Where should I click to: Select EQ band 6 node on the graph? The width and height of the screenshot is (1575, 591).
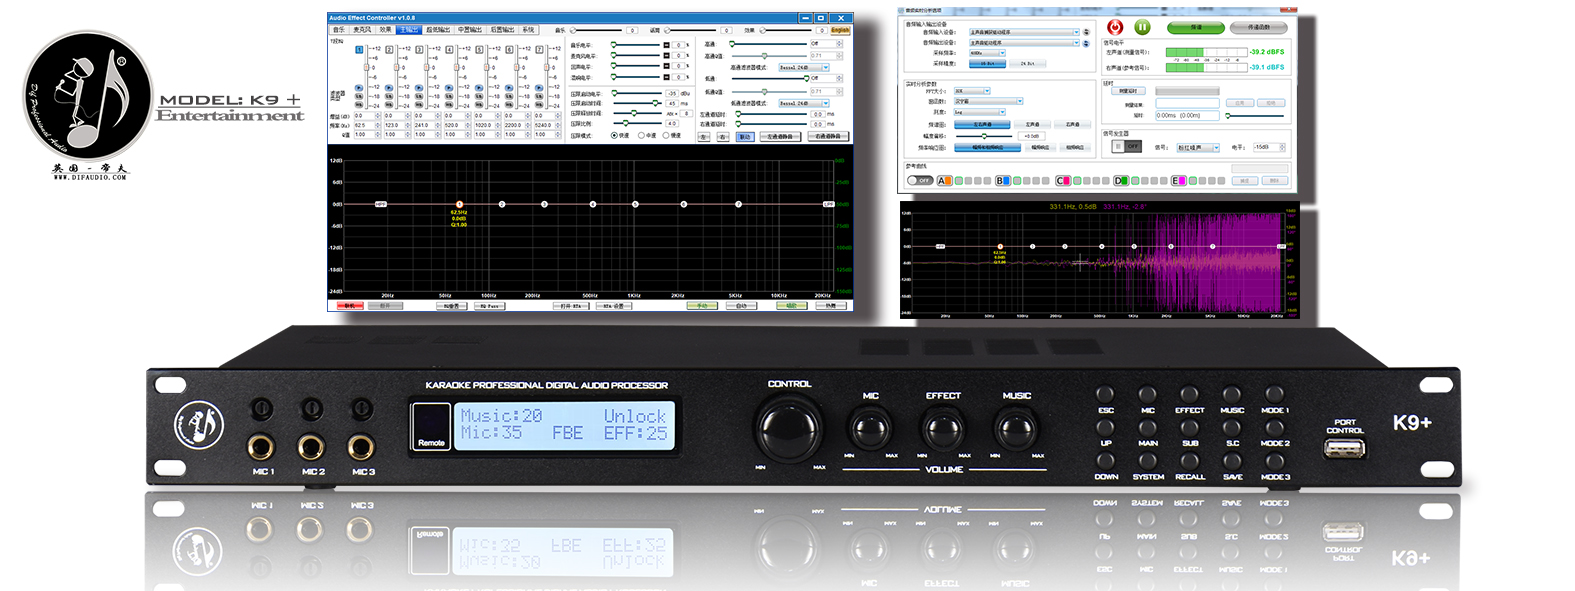point(684,204)
